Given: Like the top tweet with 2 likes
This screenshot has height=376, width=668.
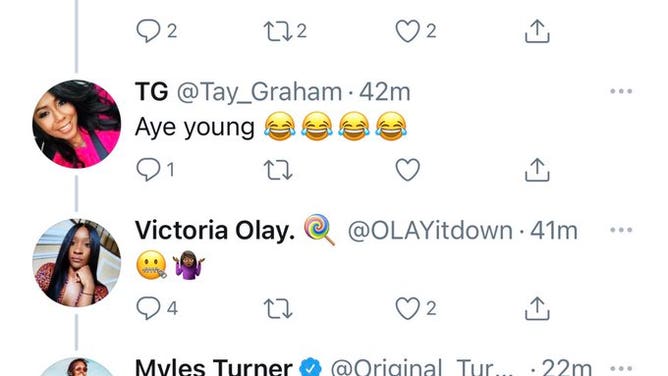Looking at the screenshot, I should (408, 31).
